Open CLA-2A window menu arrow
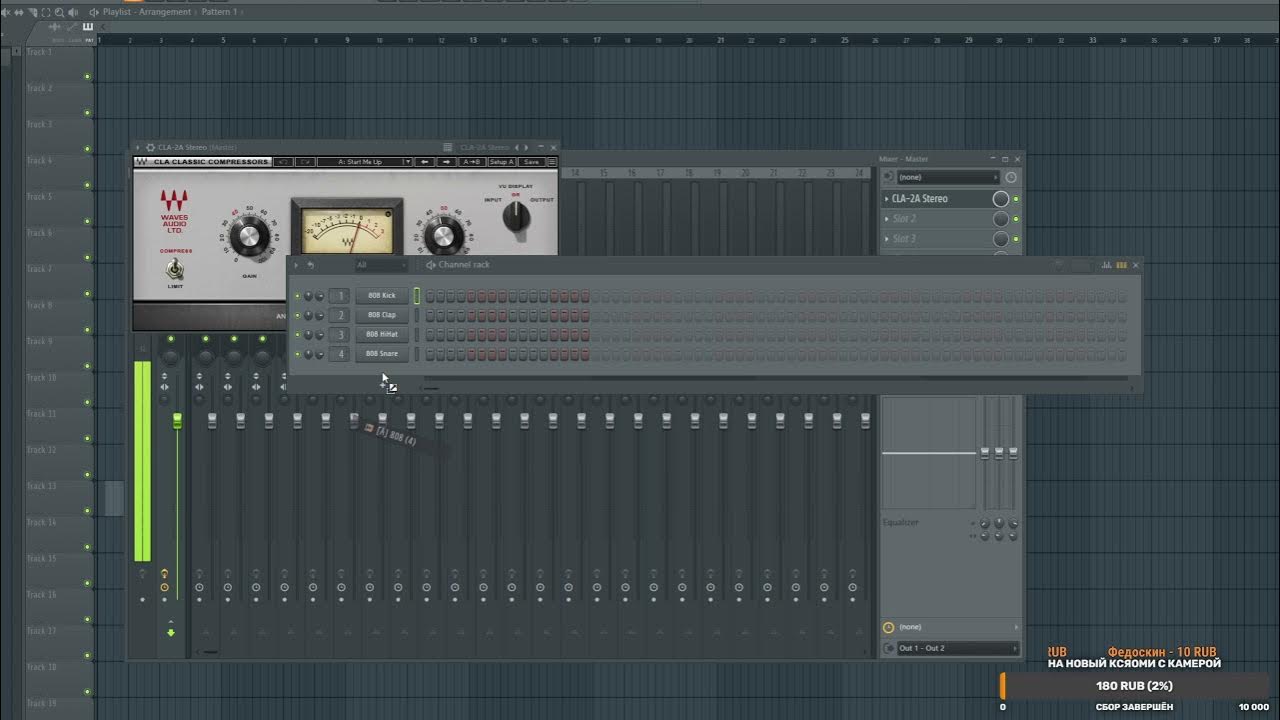This screenshot has width=1280, height=720. coord(138,147)
